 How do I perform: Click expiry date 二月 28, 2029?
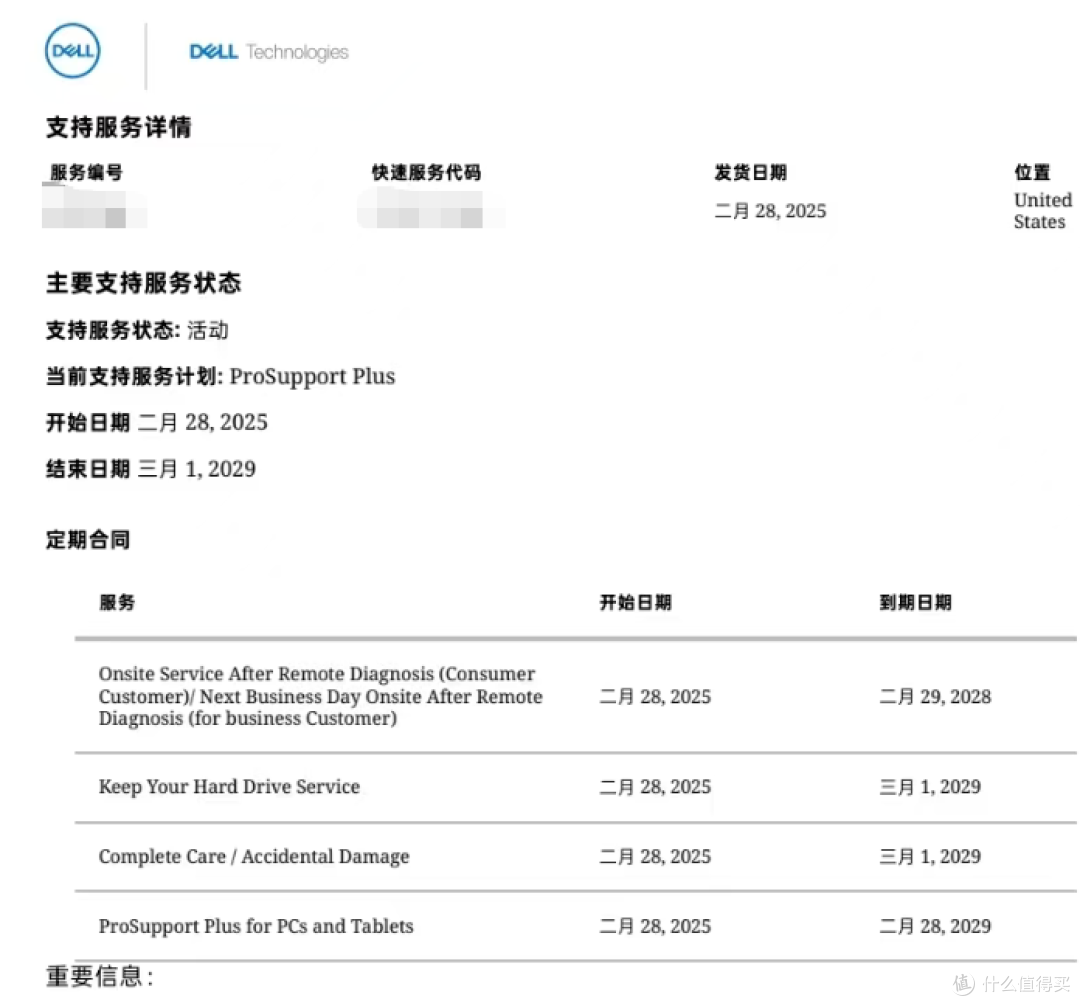(x=935, y=926)
